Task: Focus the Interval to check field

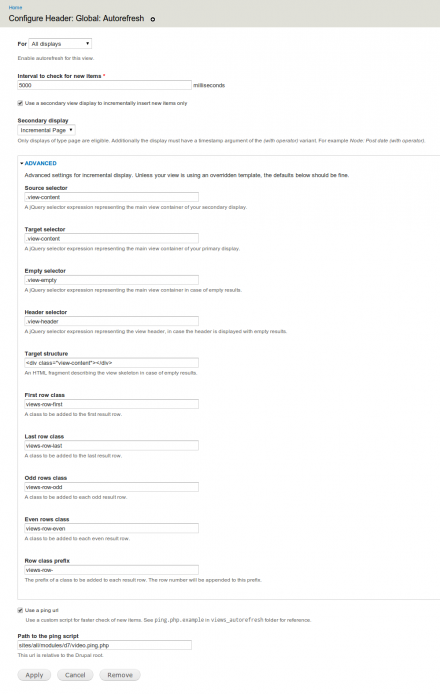Action: pyautogui.click(x=104, y=85)
